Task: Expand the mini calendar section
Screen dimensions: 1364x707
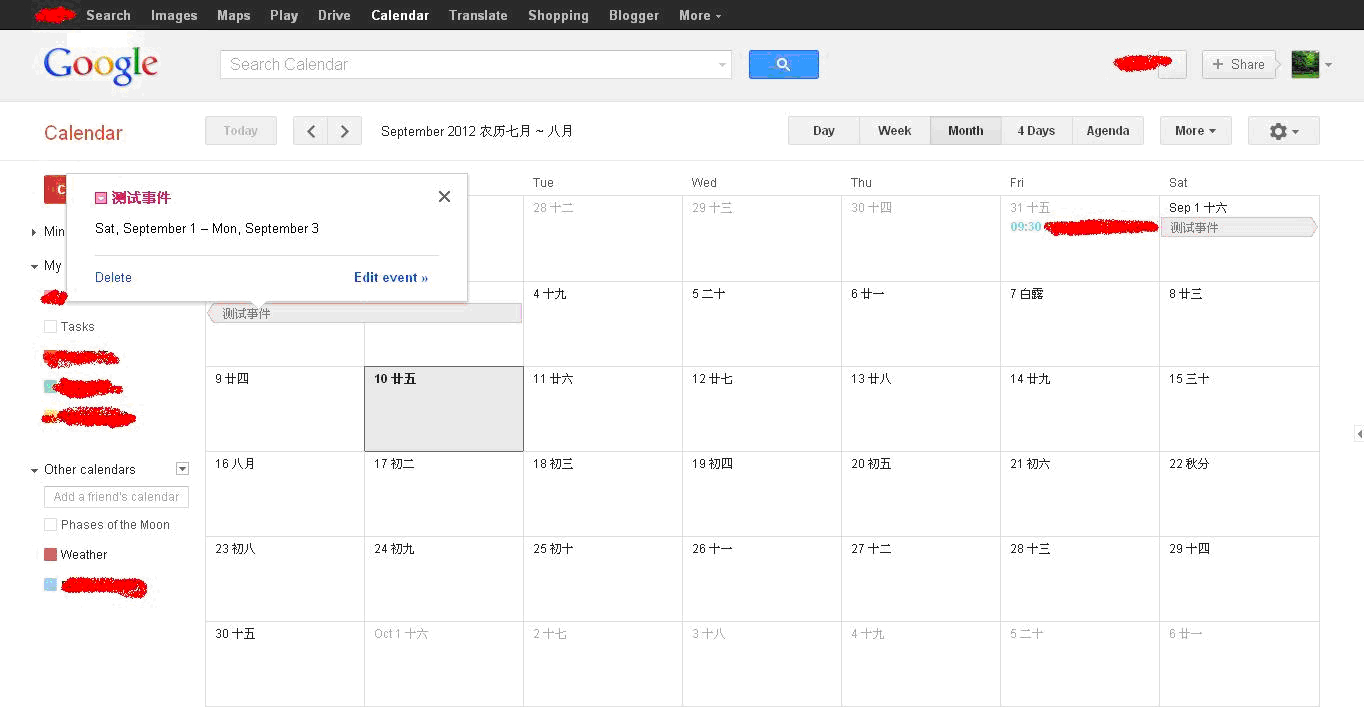Action: click(x=35, y=232)
